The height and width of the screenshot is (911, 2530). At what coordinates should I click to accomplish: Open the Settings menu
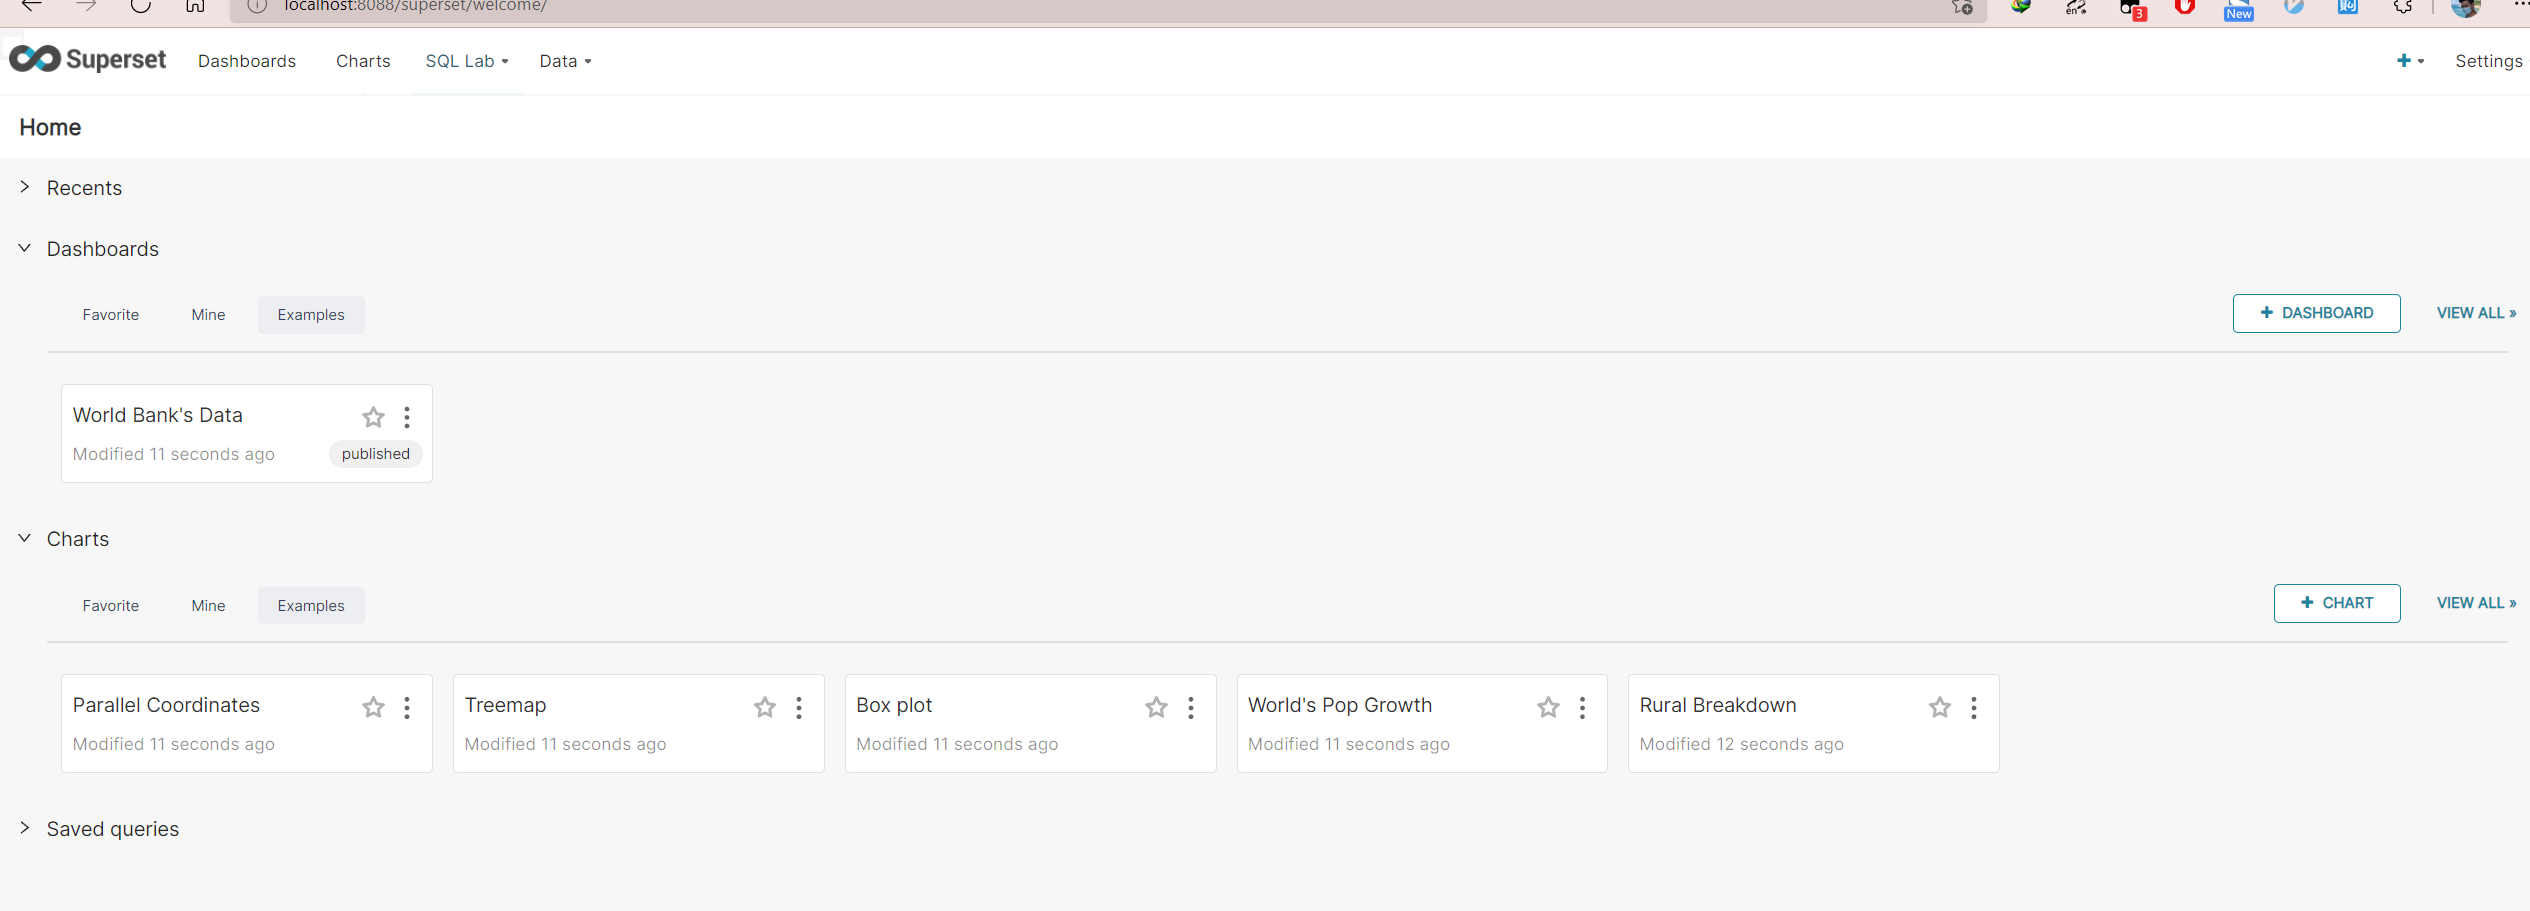(2489, 61)
